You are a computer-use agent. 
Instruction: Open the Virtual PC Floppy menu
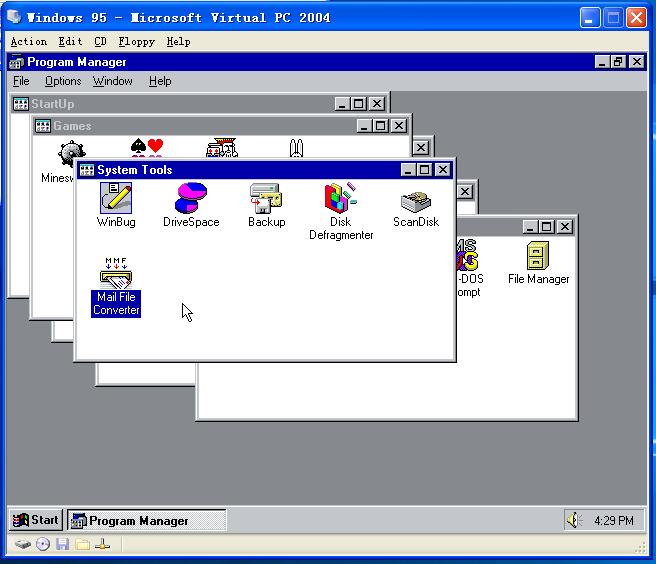pos(136,41)
